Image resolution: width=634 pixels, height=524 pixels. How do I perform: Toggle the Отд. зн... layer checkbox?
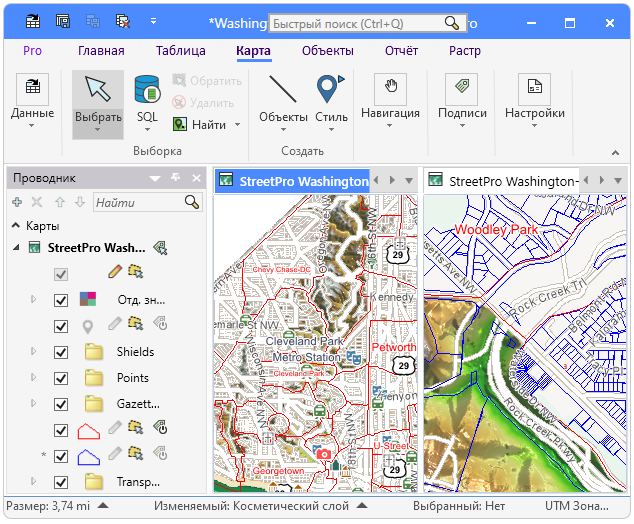click(x=61, y=300)
